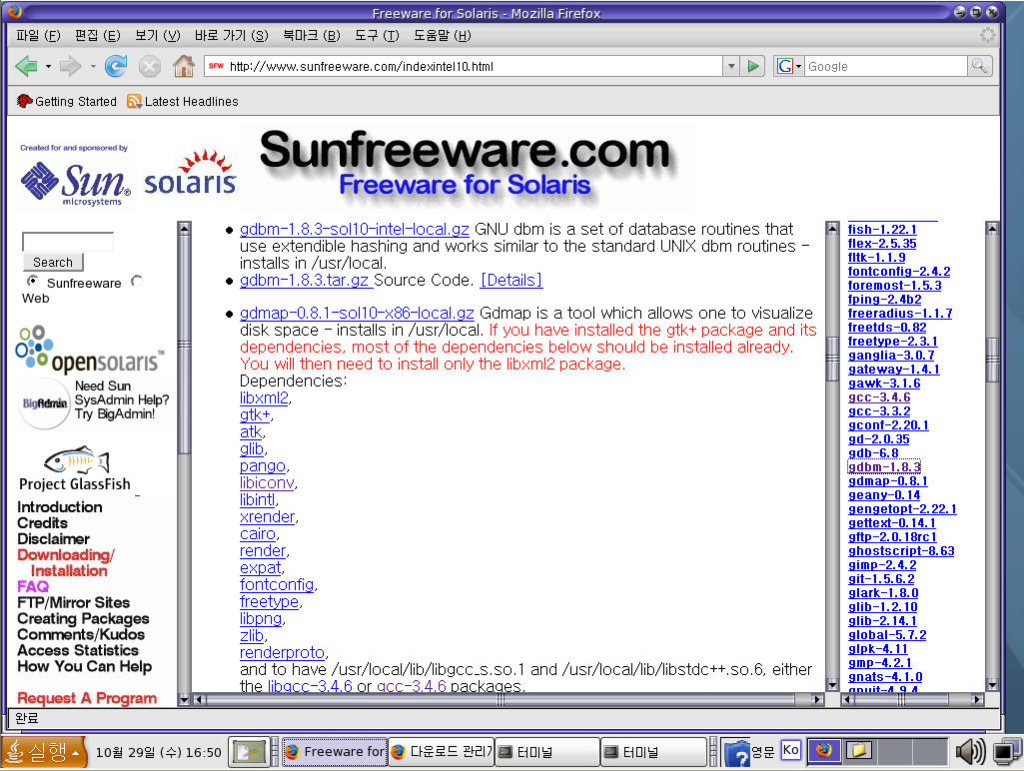Open the address bar URL history dropdown
1024x771 pixels.
(x=731, y=66)
